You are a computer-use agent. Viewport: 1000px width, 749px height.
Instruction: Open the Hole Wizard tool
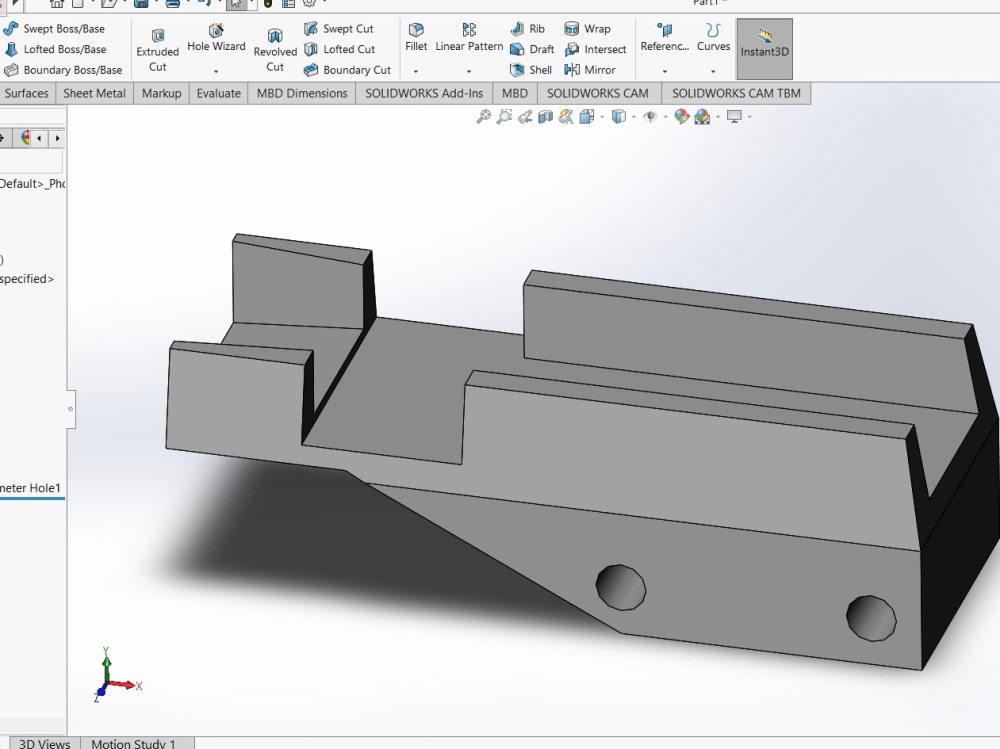pyautogui.click(x=216, y=38)
